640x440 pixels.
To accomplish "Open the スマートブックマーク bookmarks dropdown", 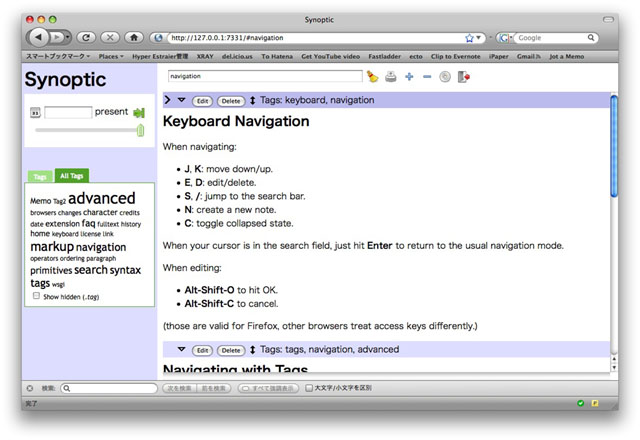I will click(58, 56).
